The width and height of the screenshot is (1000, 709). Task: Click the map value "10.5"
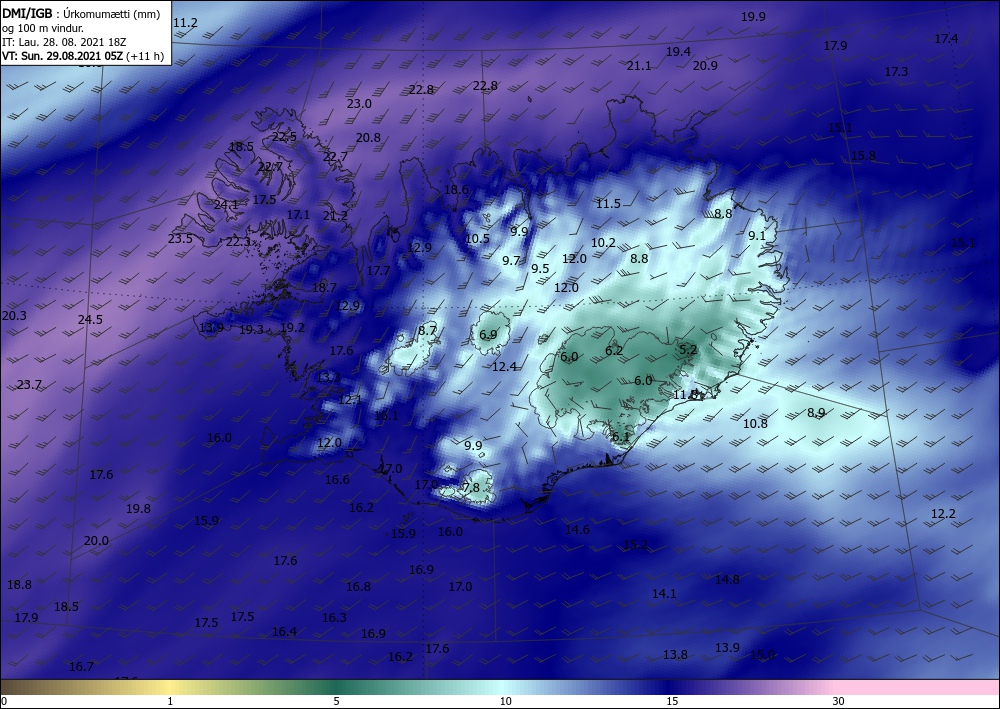pos(477,238)
